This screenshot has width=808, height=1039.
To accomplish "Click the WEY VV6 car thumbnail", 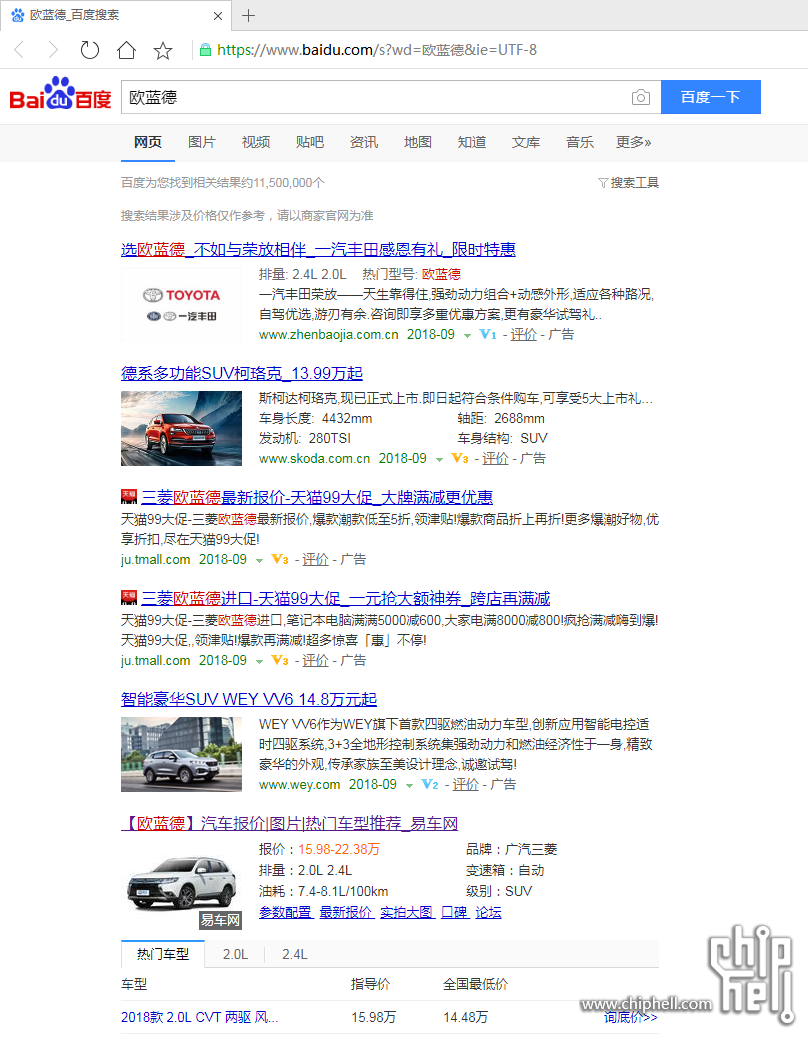I will 182,754.
